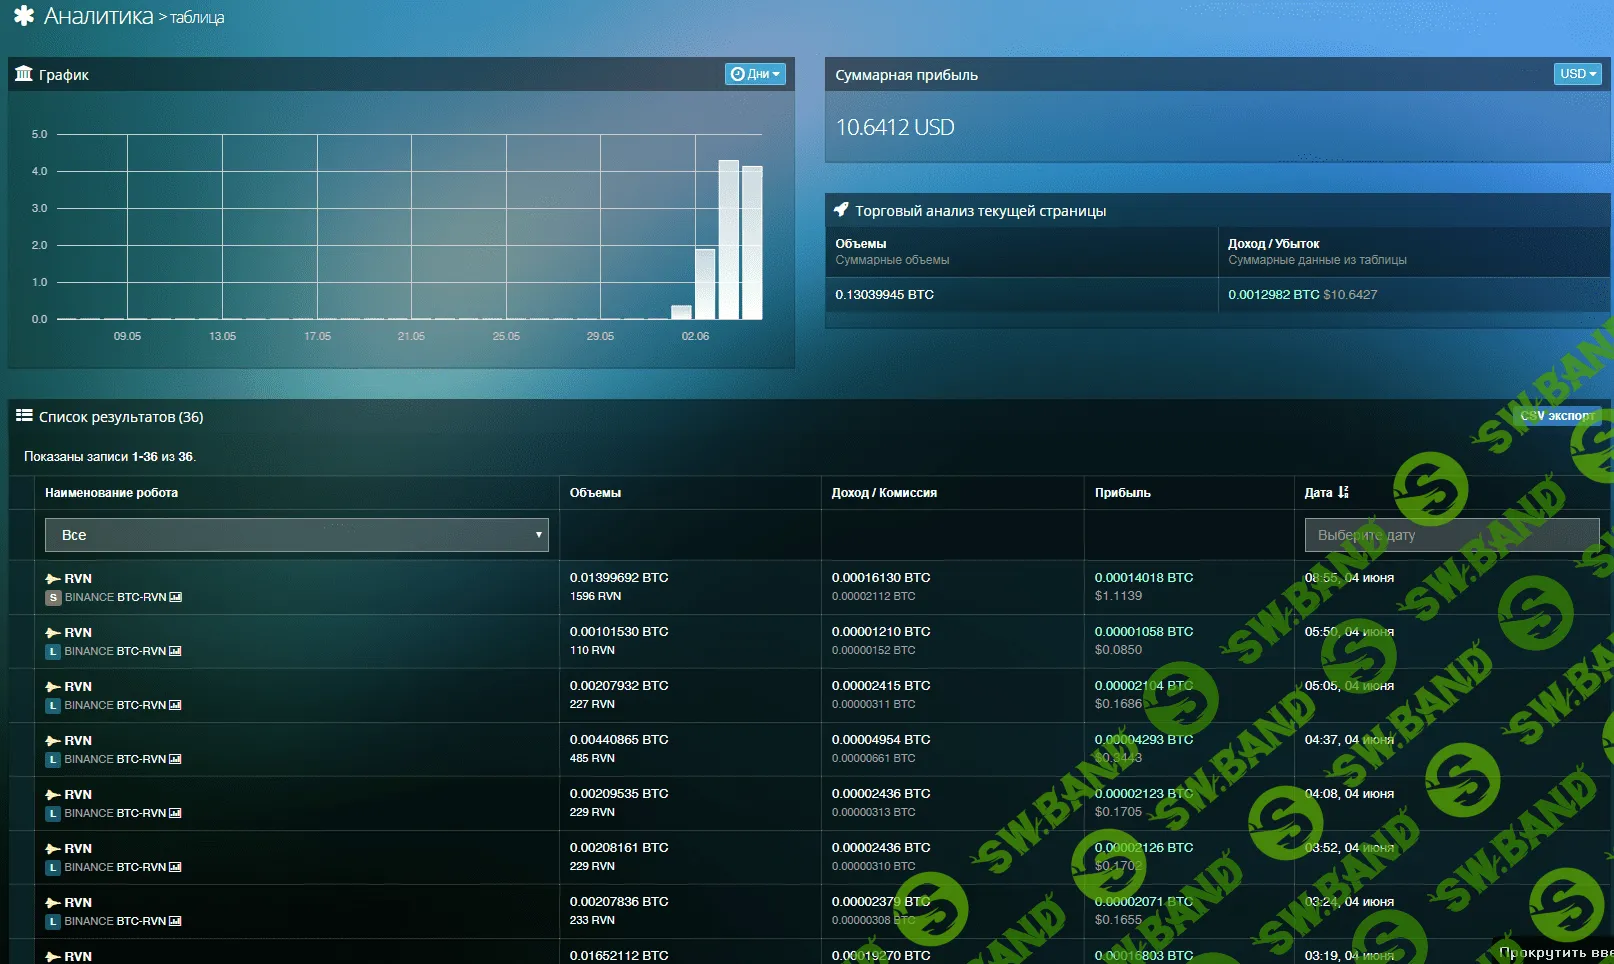Open chart icon in the 0.01399692 BTC row
Viewport: 1614px width, 964px height.
tap(176, 597)
